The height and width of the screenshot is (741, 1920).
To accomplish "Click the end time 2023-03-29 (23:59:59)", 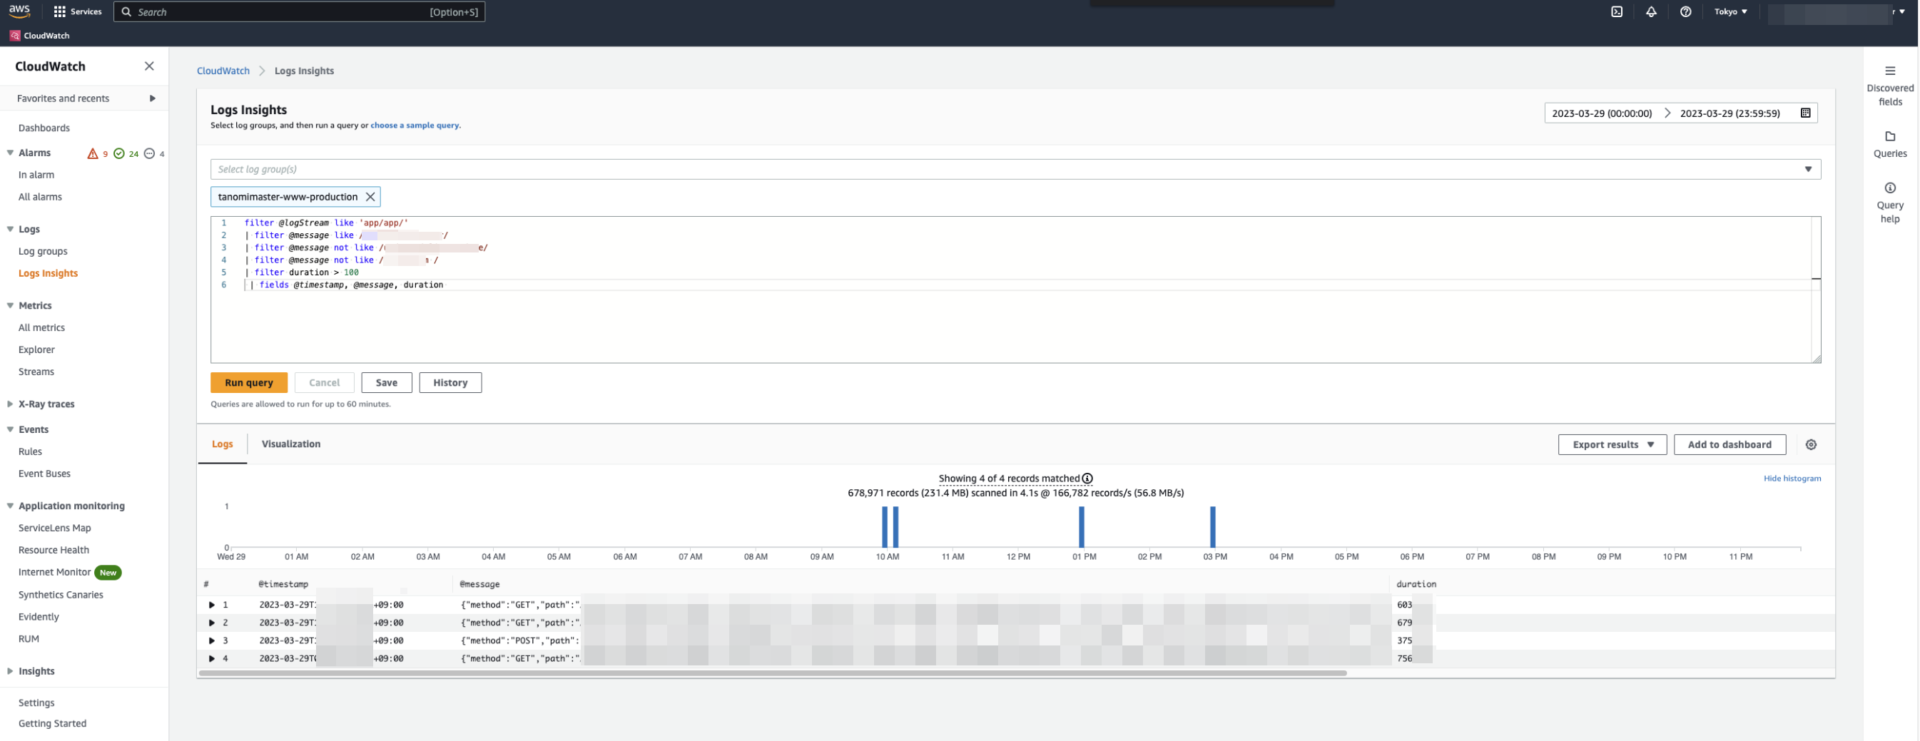I will [x=1730, y=114].
